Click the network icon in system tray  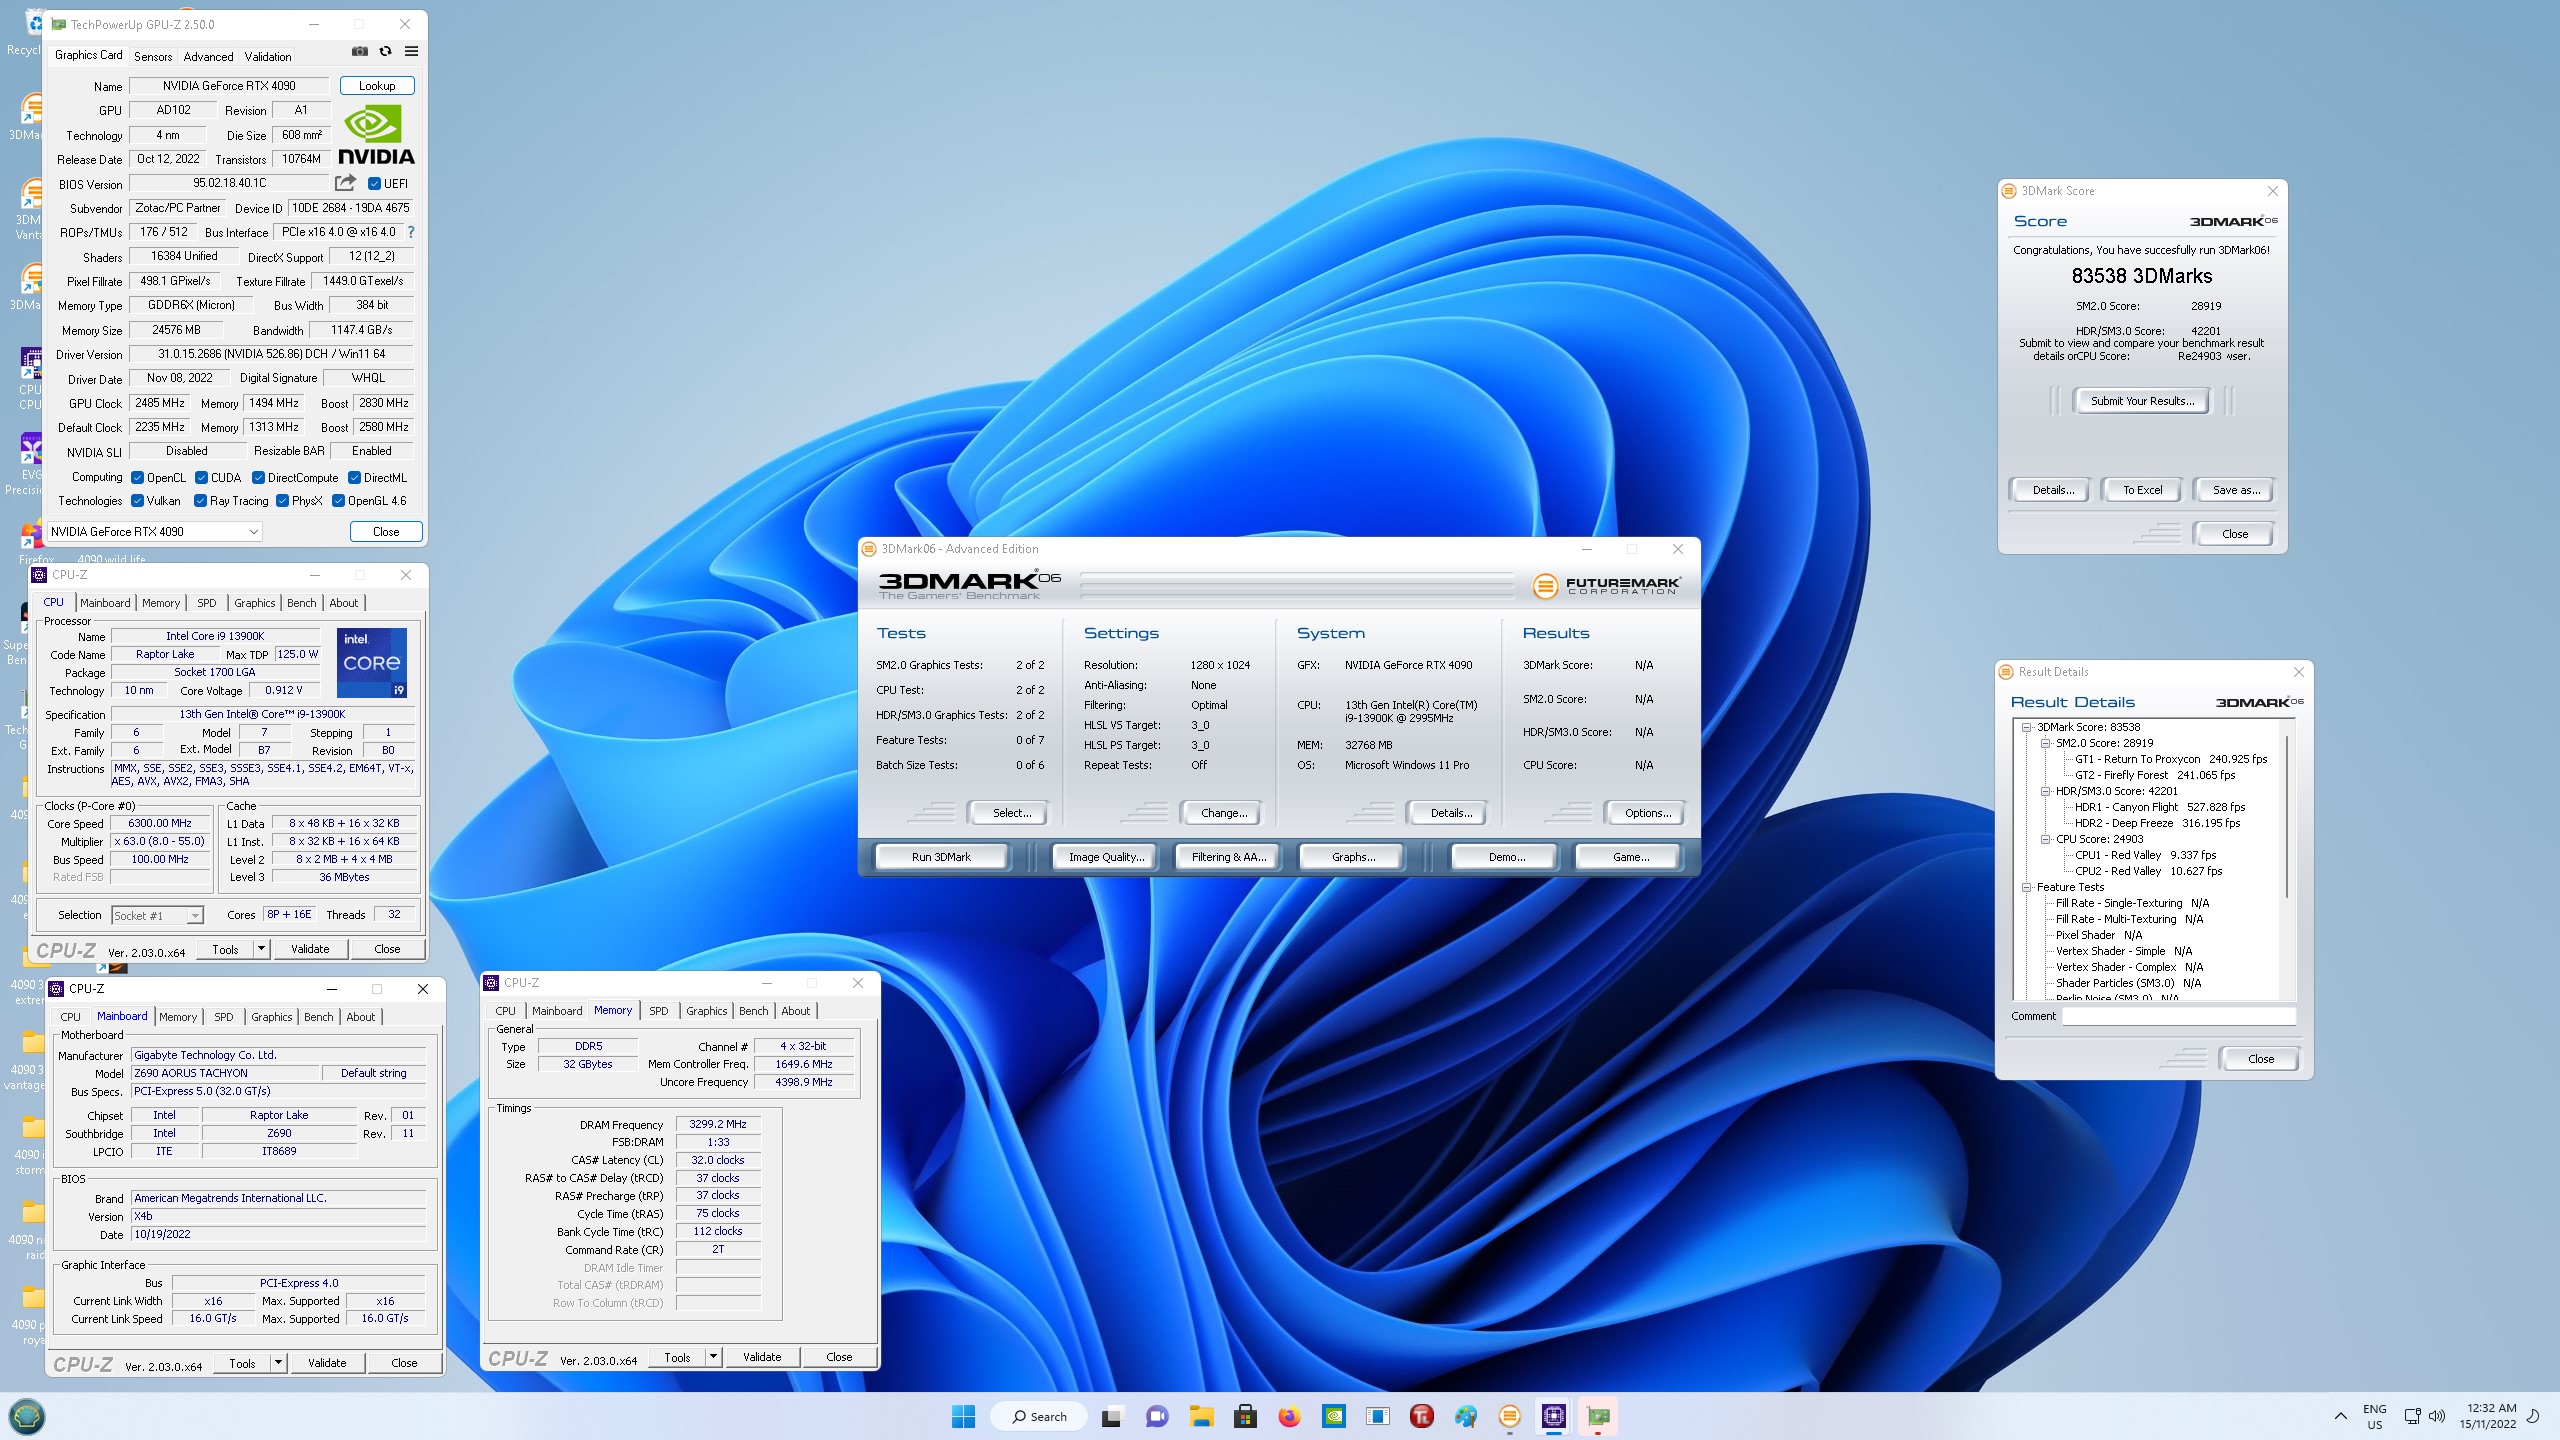(x=2412, y=1416)
